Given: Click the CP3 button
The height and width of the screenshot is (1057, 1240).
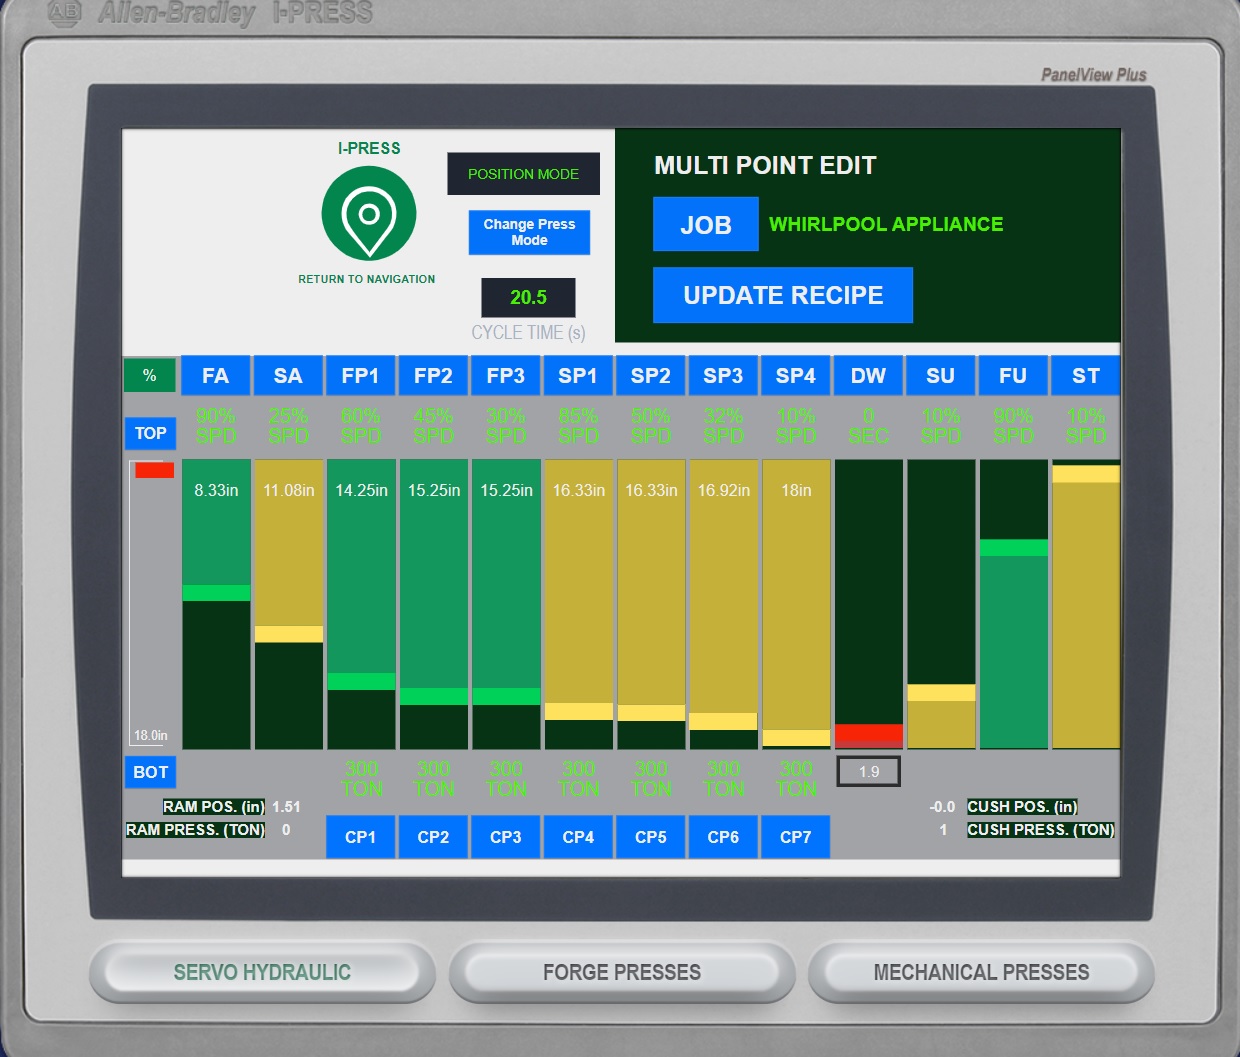Looking at the screenshot, I should tap(505, 837).
